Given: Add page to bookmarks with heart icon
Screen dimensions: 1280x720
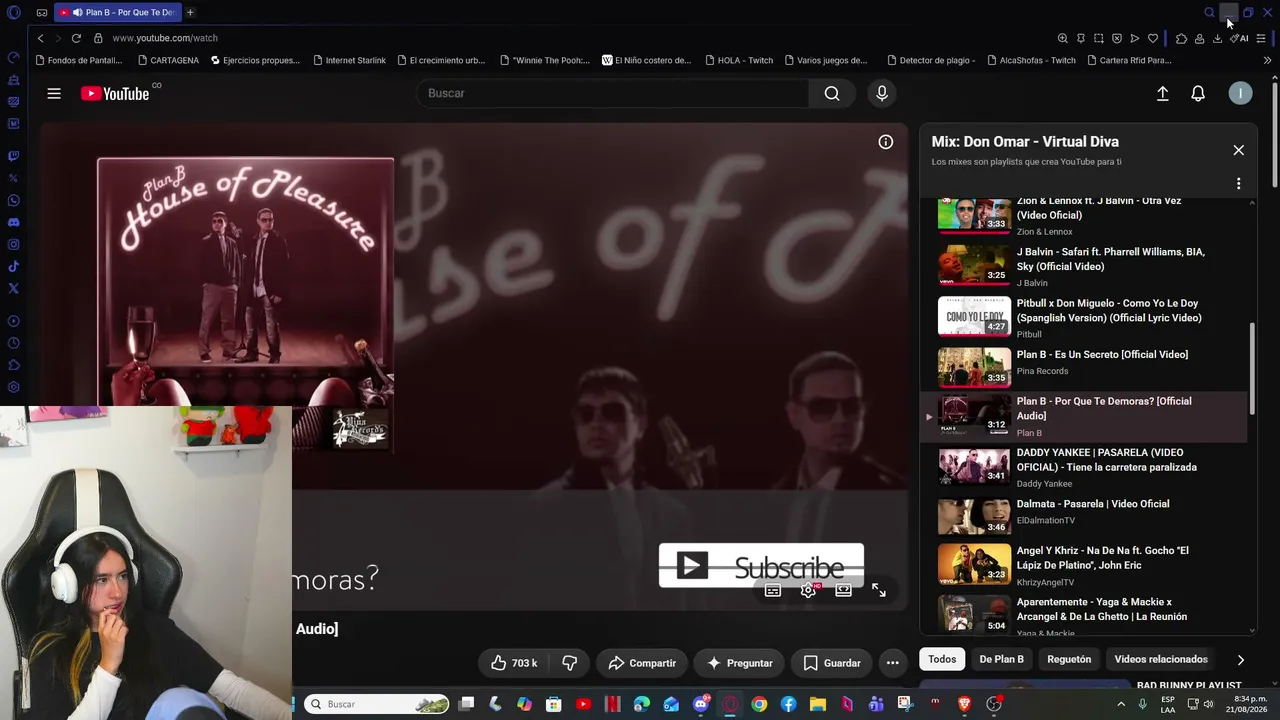Looking at the screenshot, I should 1153,38.
